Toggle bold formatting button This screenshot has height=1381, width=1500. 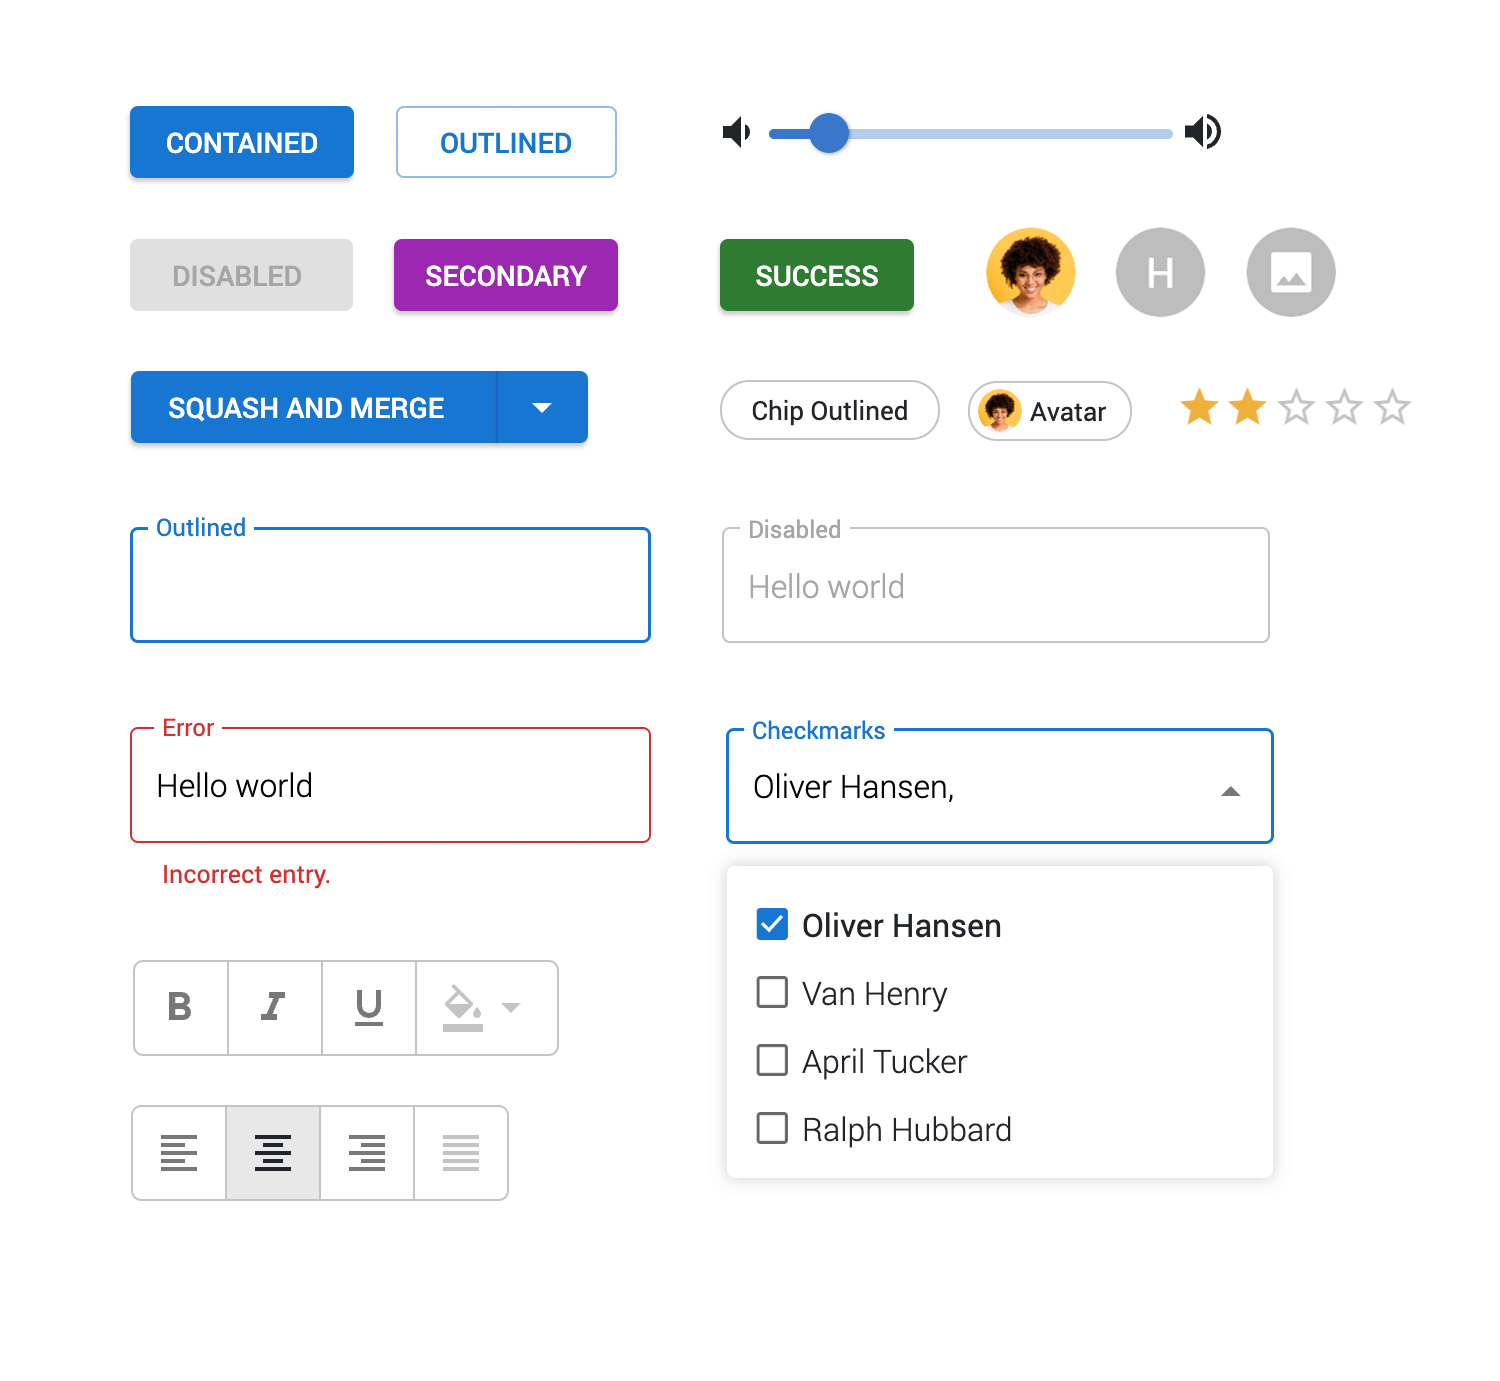tap(181, 1007)
